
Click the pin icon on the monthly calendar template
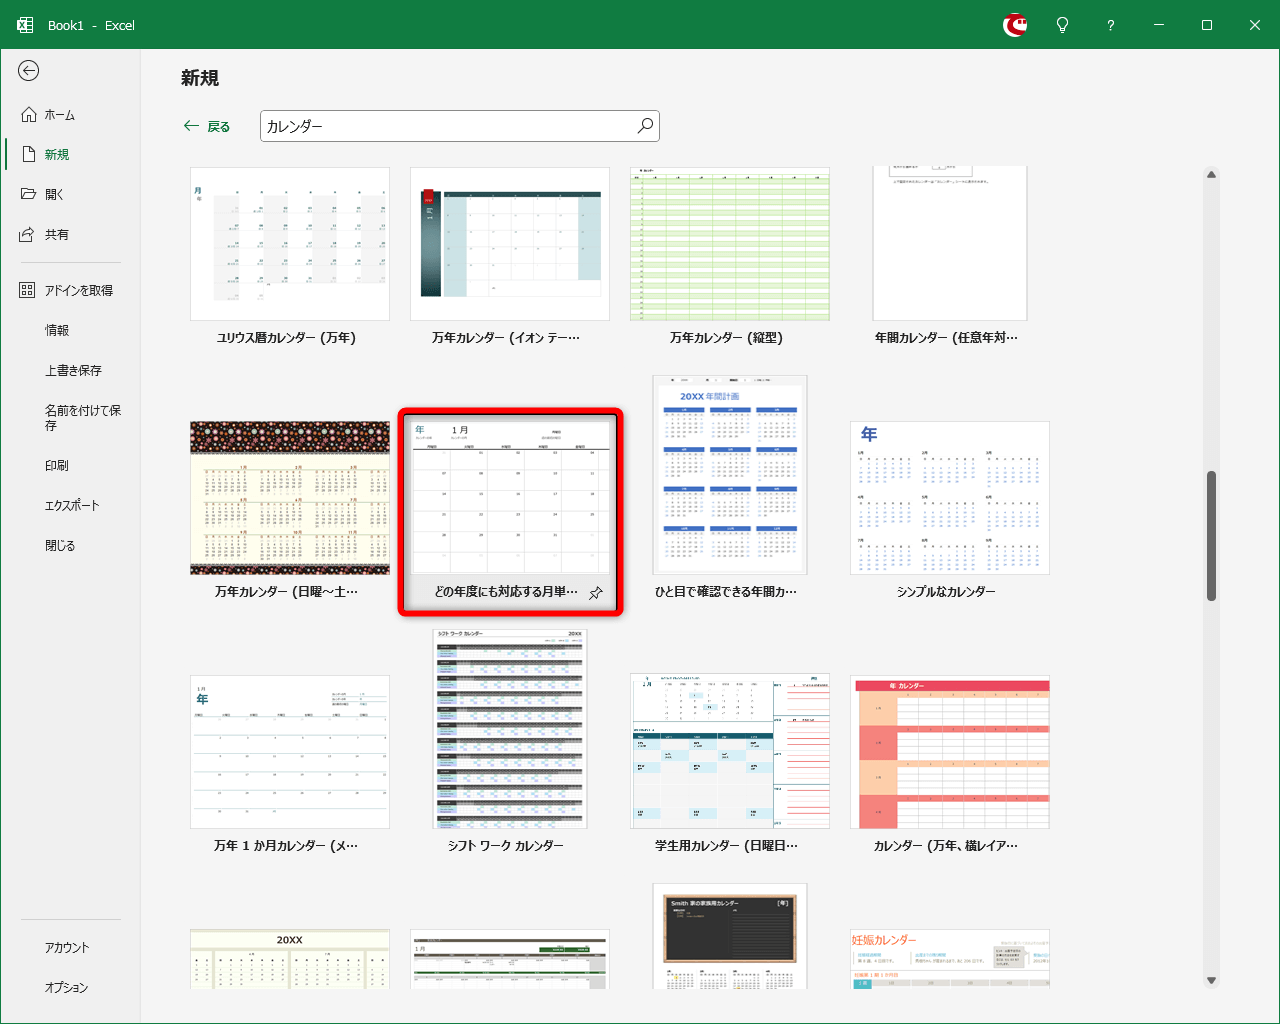(x=596, y=592)
